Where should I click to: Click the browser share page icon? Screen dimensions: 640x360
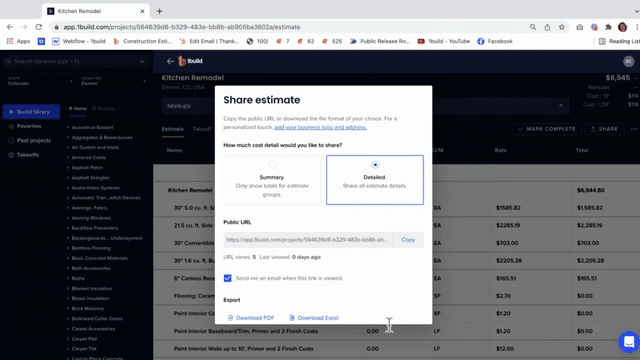coord(547,27)
